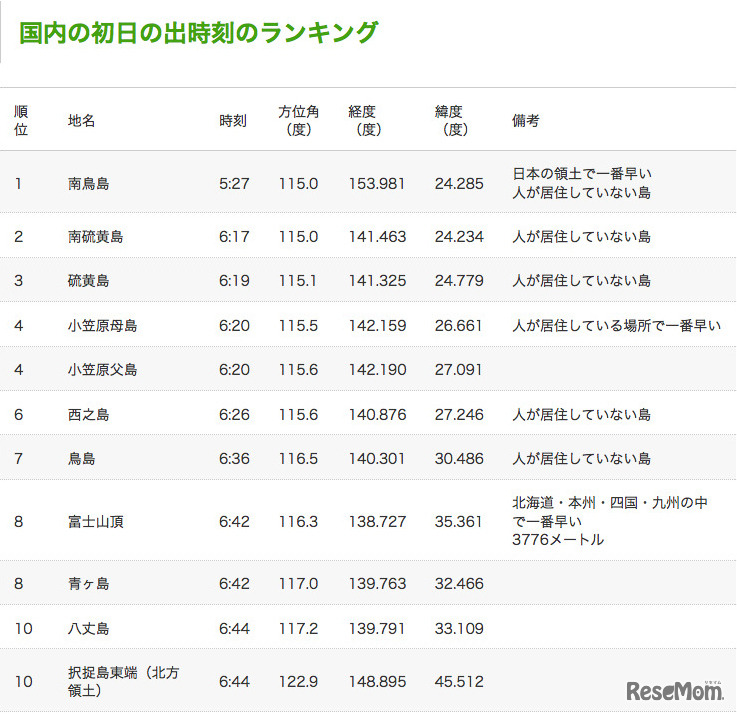Screen dimensions: 737x714
Task: Click the 備考 column header
Action: pos(525,121)
